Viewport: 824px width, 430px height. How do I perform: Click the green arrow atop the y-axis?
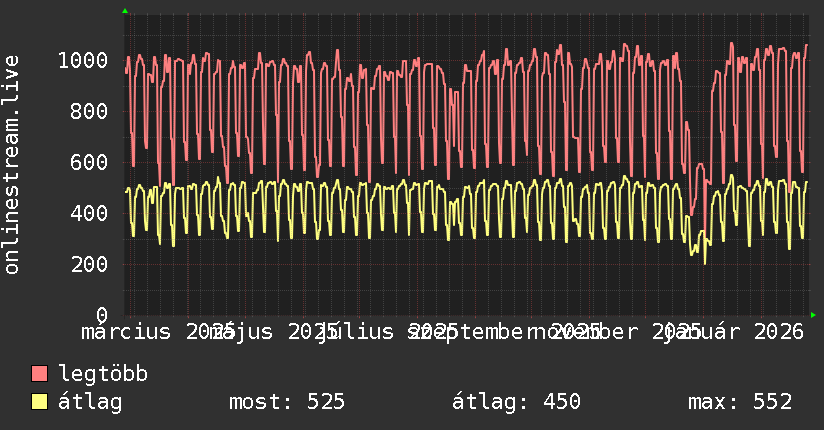[x=125, y=11]
